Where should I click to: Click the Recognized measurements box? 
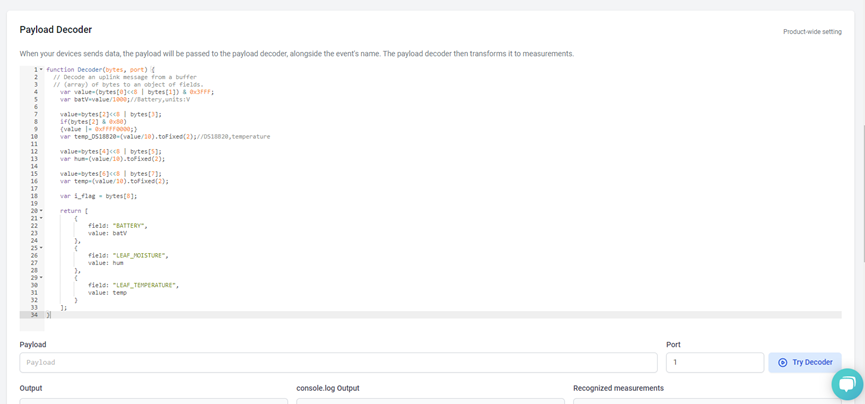coord(707,401)
